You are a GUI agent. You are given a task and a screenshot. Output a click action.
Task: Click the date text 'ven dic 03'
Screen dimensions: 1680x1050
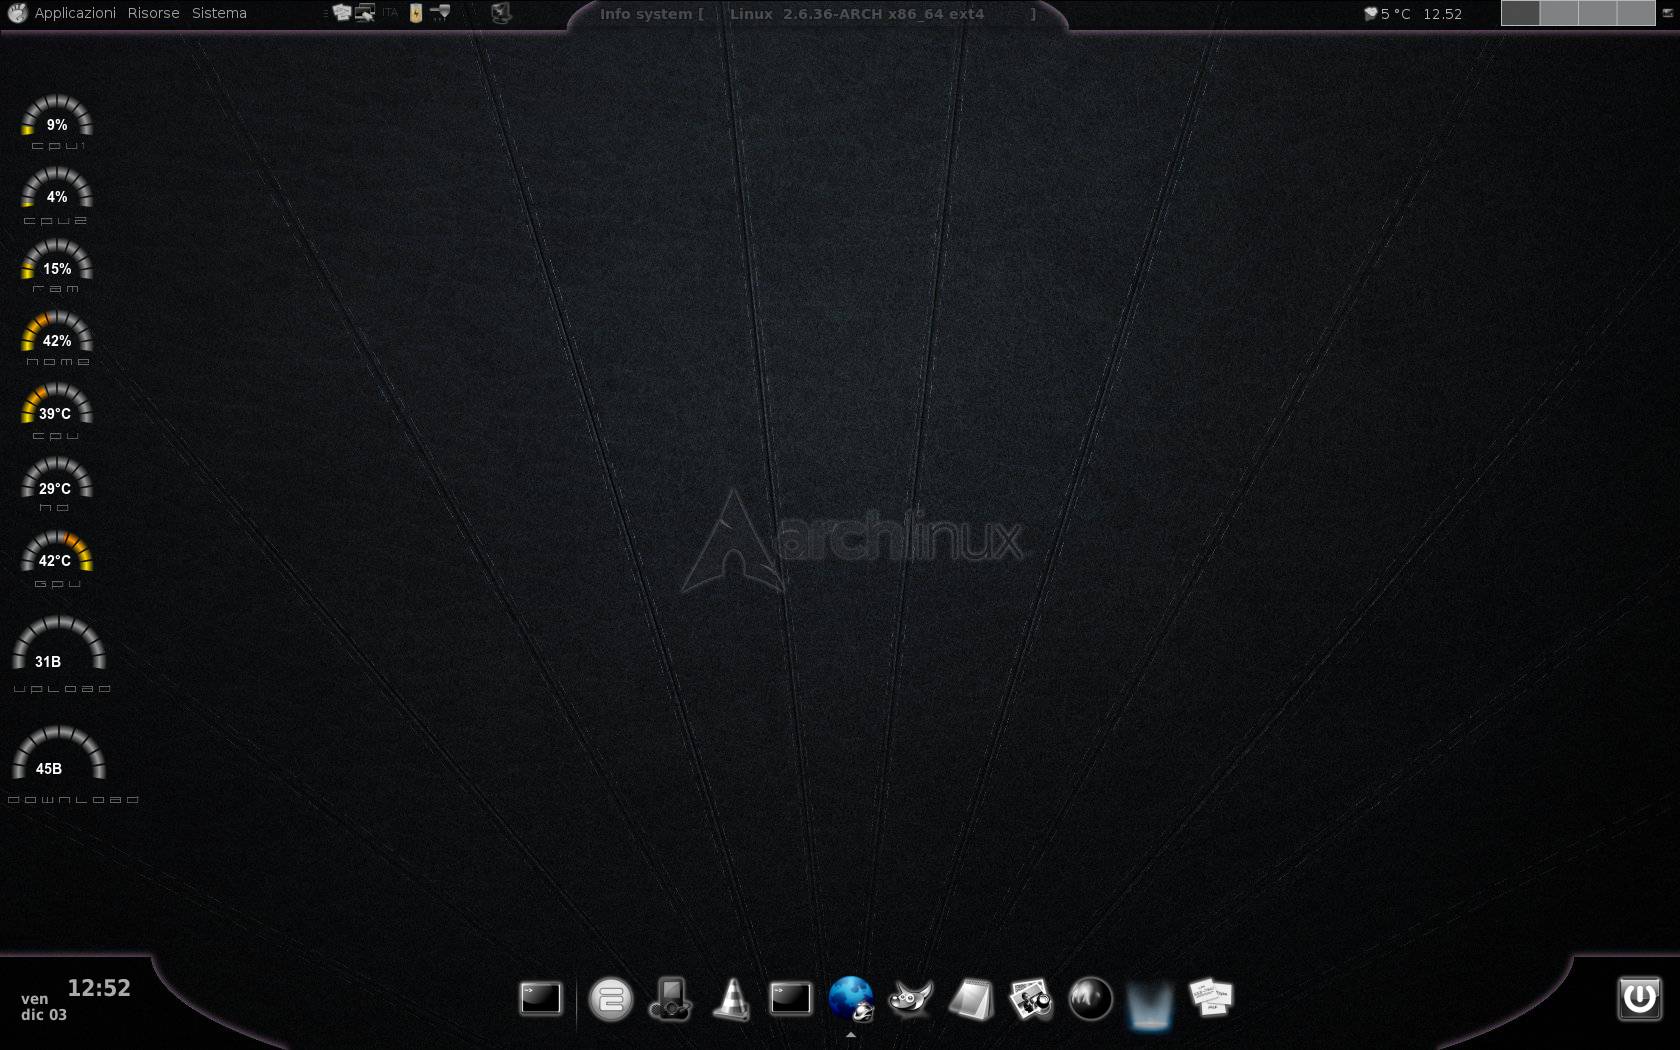[x=44, y=1006]
